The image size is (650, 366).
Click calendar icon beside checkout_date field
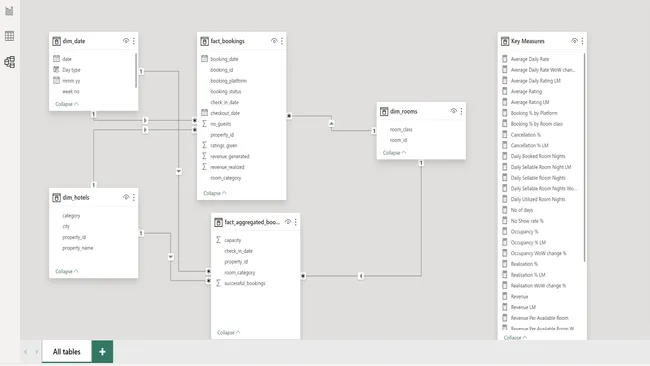[204, 113]
